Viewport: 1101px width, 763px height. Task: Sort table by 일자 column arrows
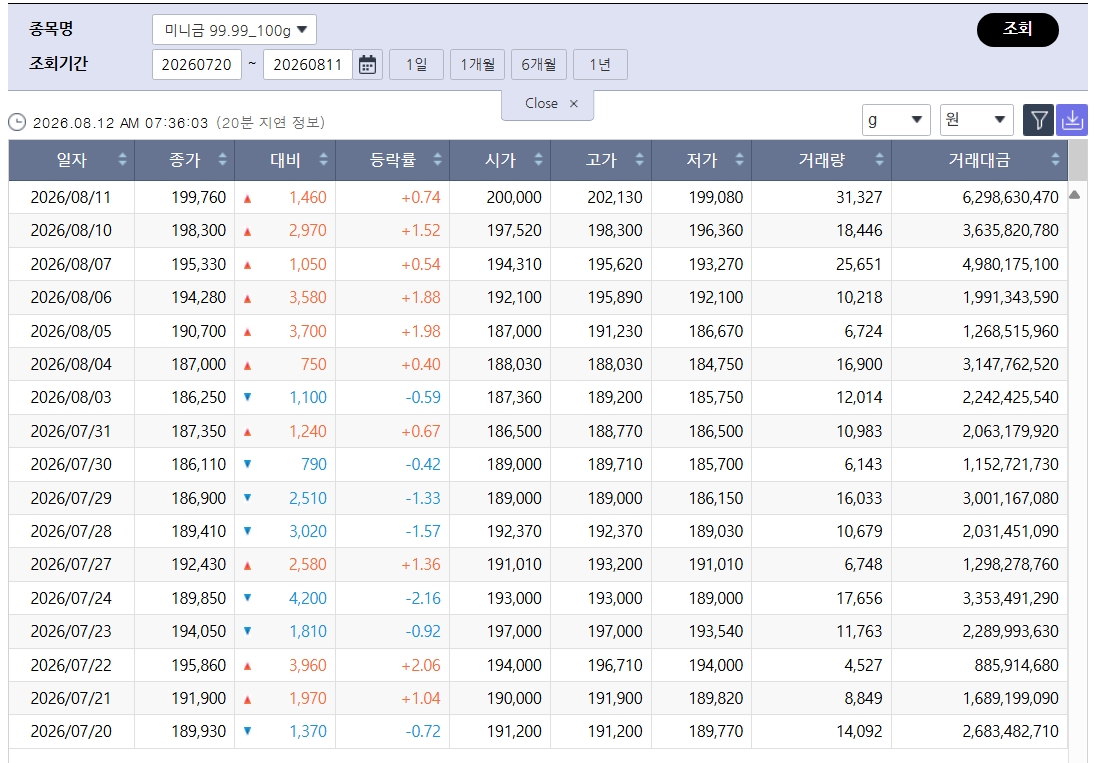(x=122, y=159)
